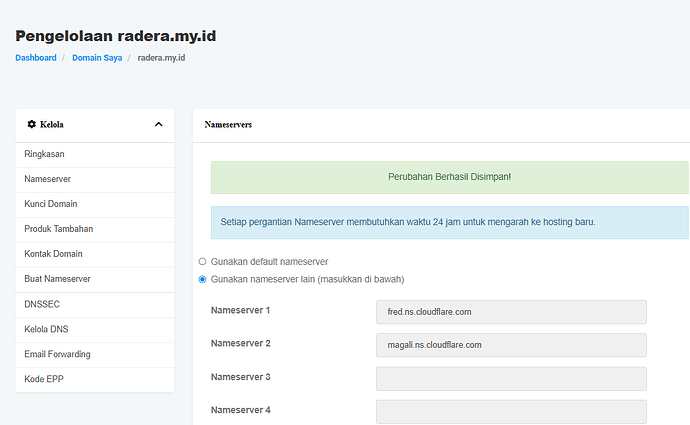Viewport: 690px width, 425px height.
Task: Click empty Nameserver 3 field
Action: click(x=511, y=379)
